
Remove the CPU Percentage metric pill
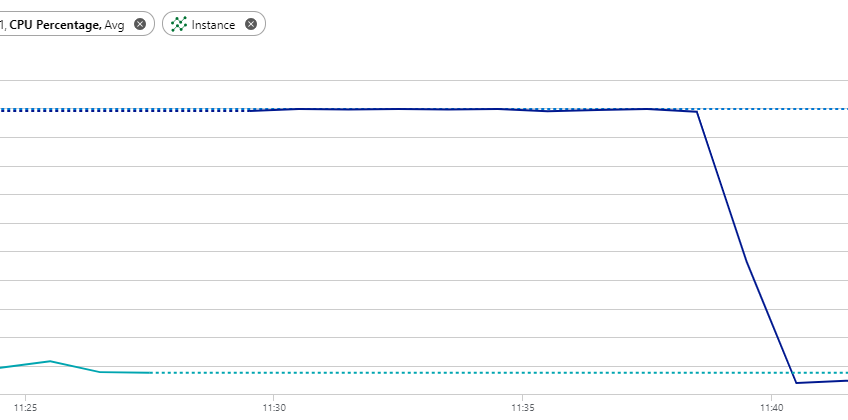(x=140, y=24)
